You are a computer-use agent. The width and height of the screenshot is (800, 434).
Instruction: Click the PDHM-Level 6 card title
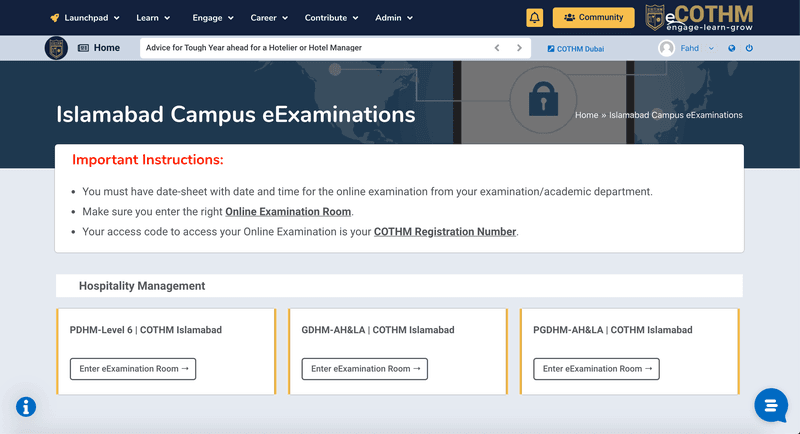tap(145, 330)
